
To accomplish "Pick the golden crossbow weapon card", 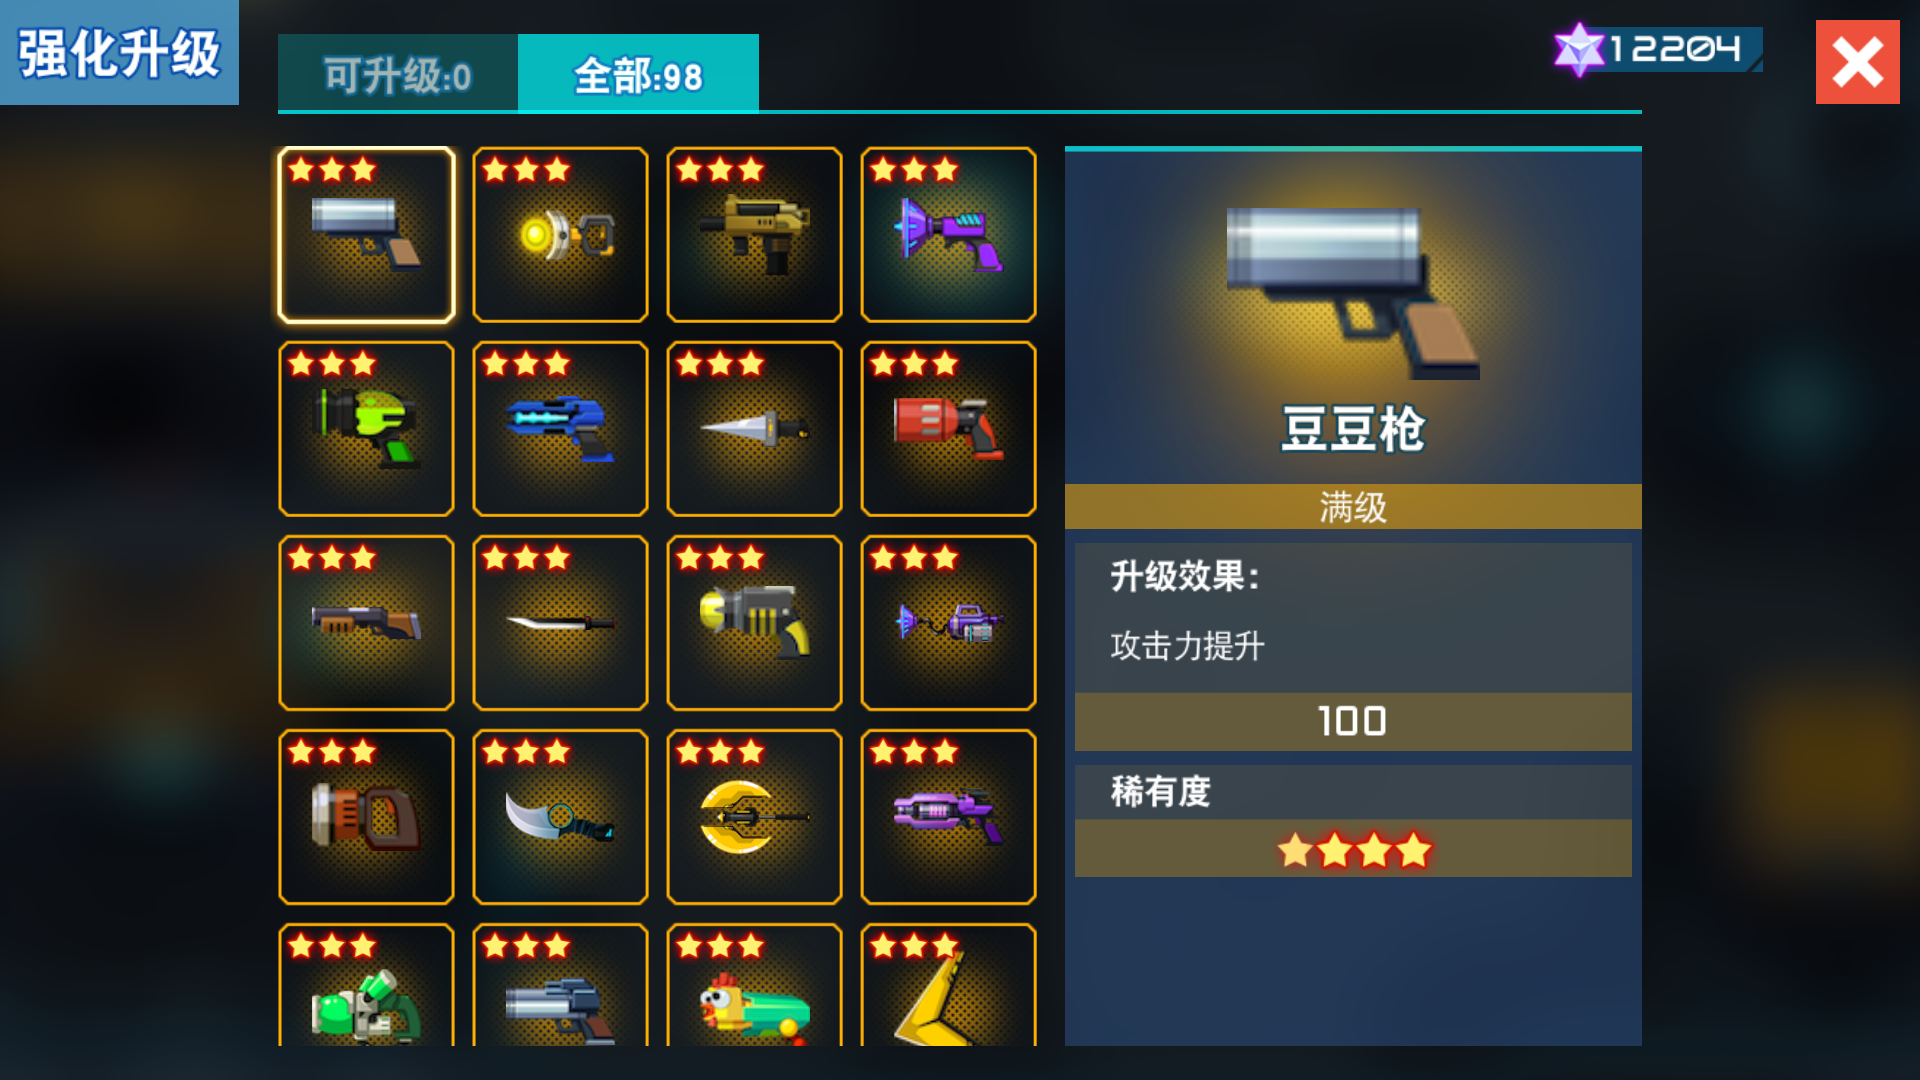I will (754, 817).
